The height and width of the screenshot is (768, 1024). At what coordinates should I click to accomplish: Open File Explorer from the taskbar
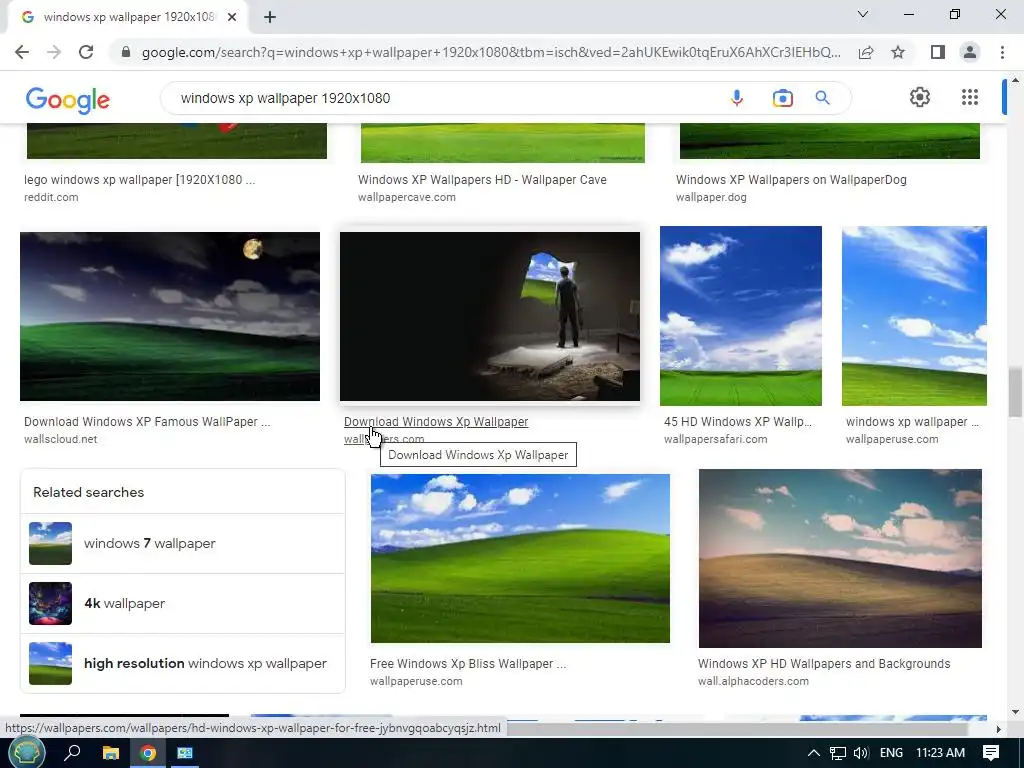111,753
